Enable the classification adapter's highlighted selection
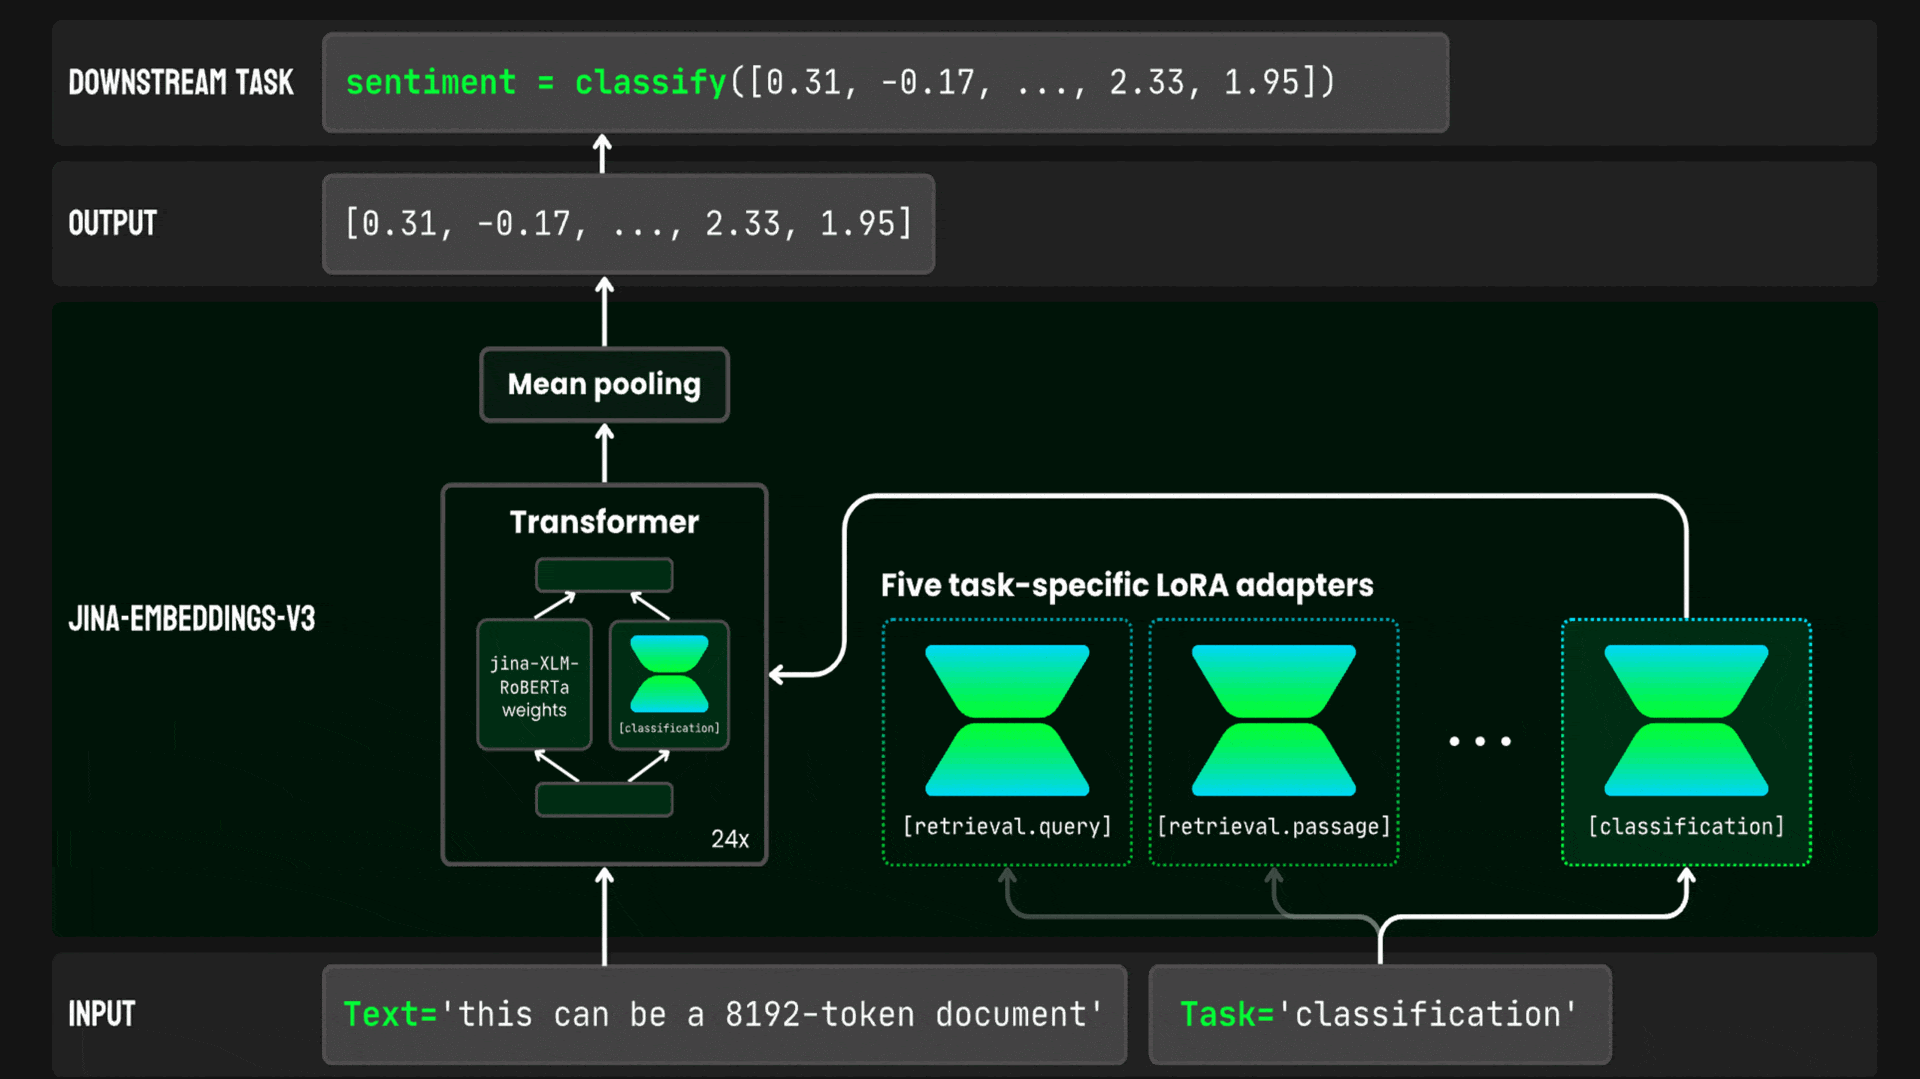 tap(1685, 740)
